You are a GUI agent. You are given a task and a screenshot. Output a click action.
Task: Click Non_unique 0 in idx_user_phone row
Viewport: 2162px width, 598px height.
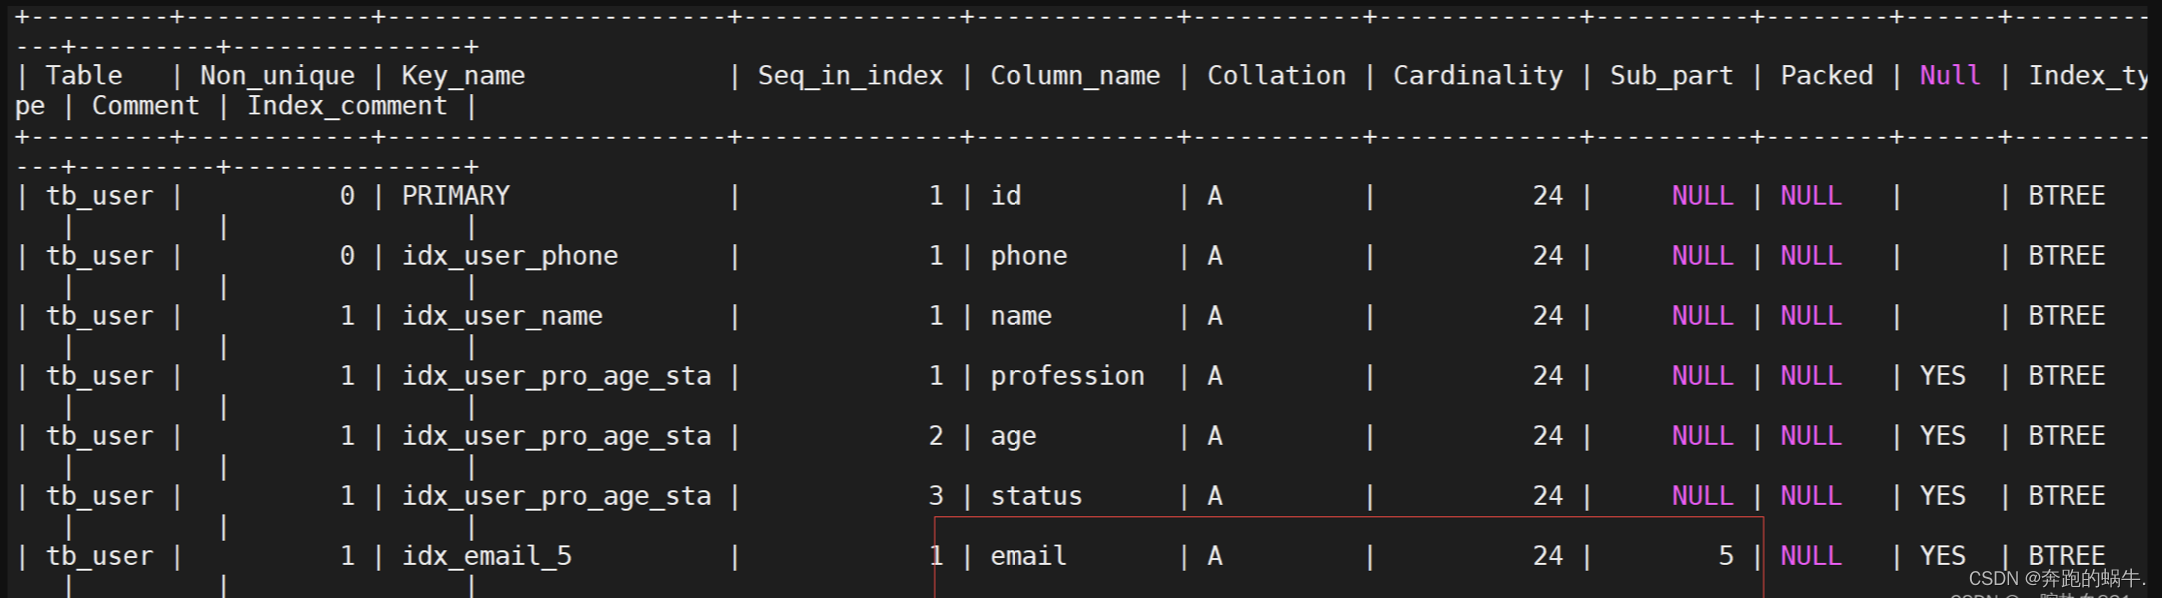coord(347,256)
